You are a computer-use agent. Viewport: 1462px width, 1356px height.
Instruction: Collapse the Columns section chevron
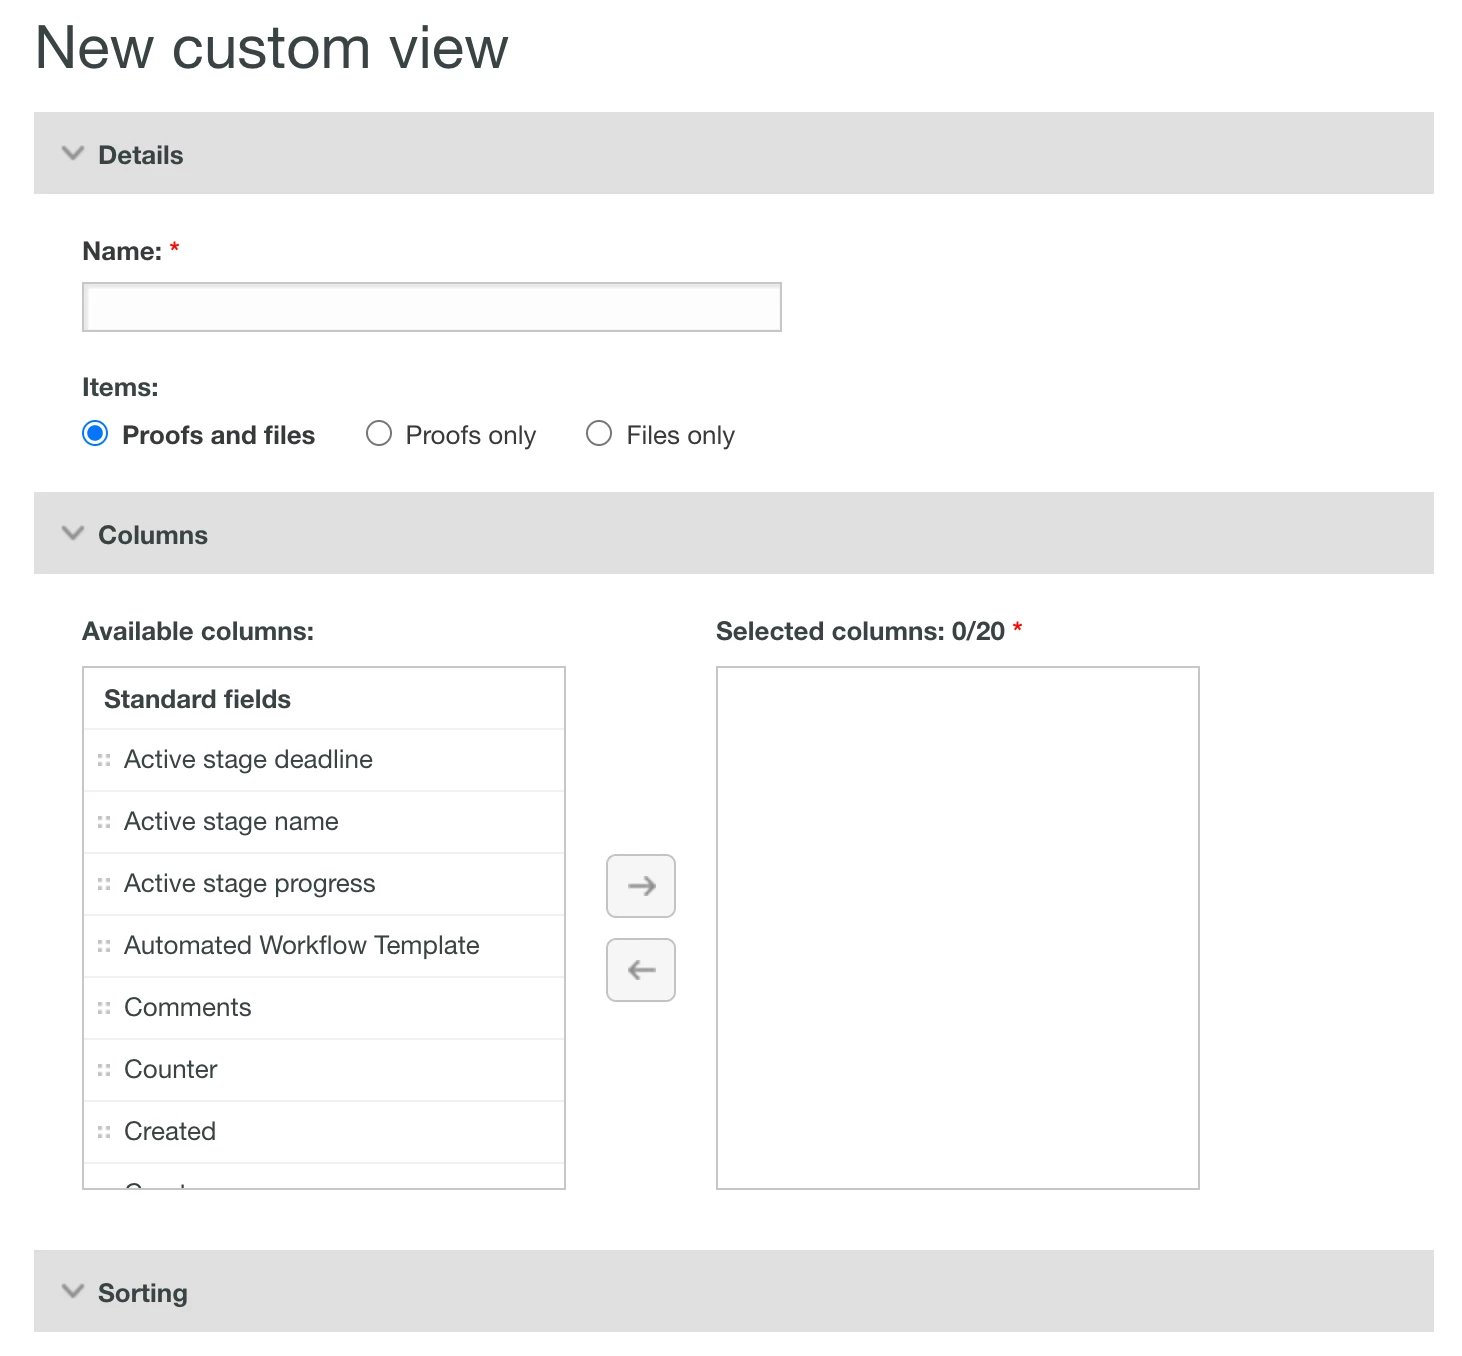click(73, 534)
